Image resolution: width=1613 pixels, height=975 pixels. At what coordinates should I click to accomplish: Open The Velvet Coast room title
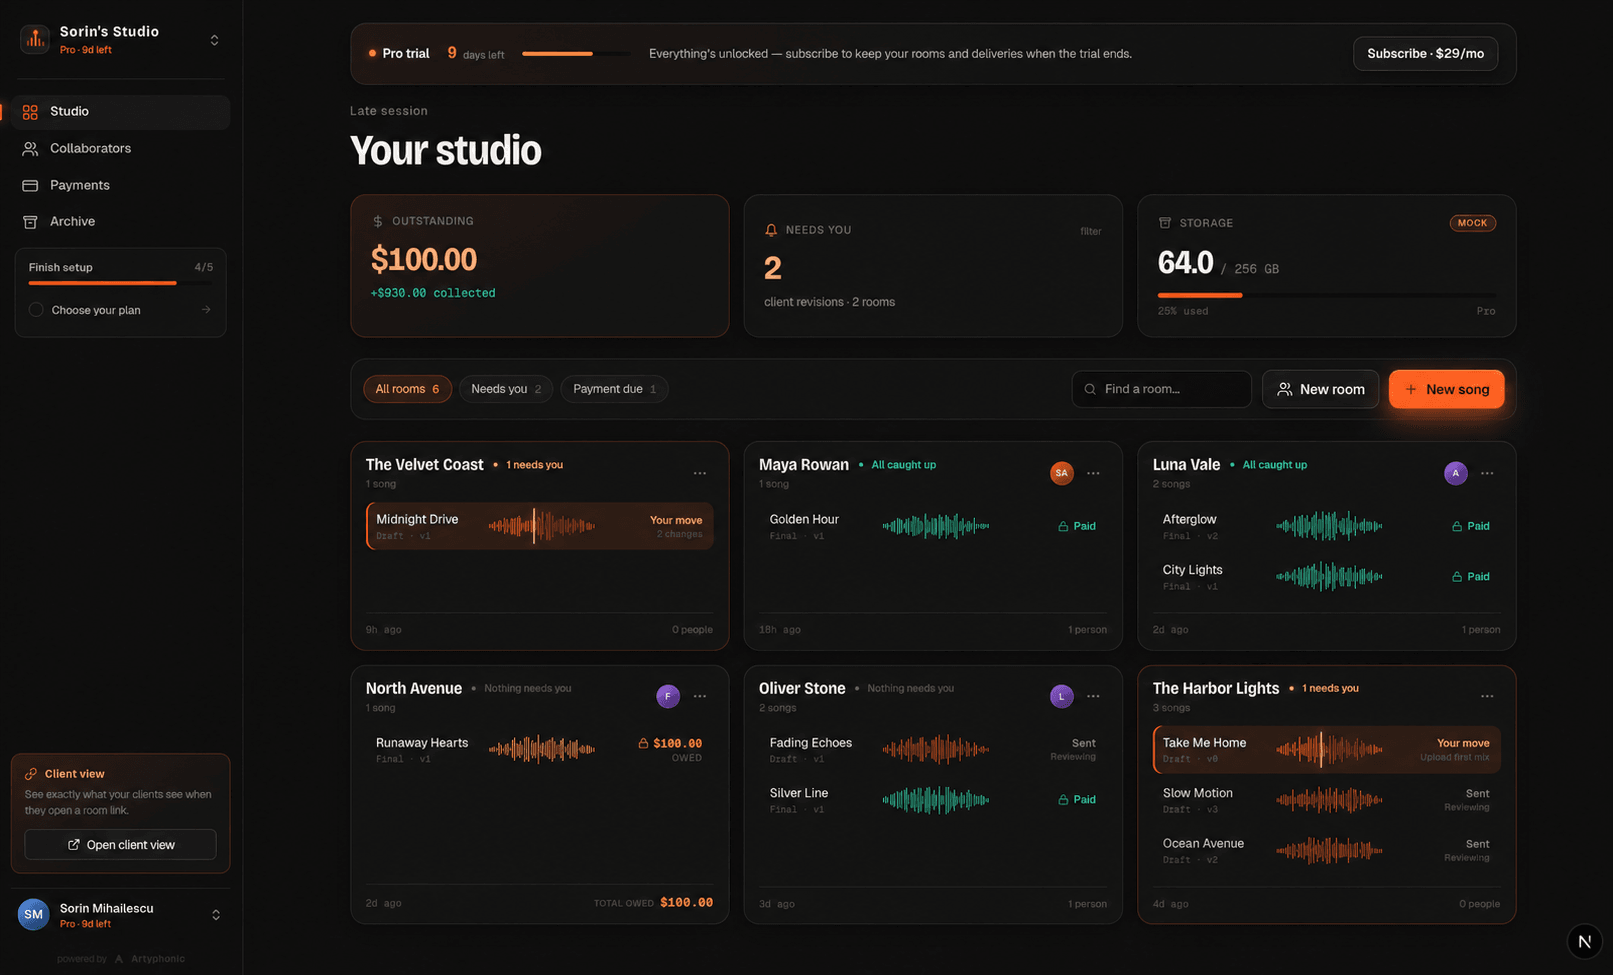tap(424, 465)
